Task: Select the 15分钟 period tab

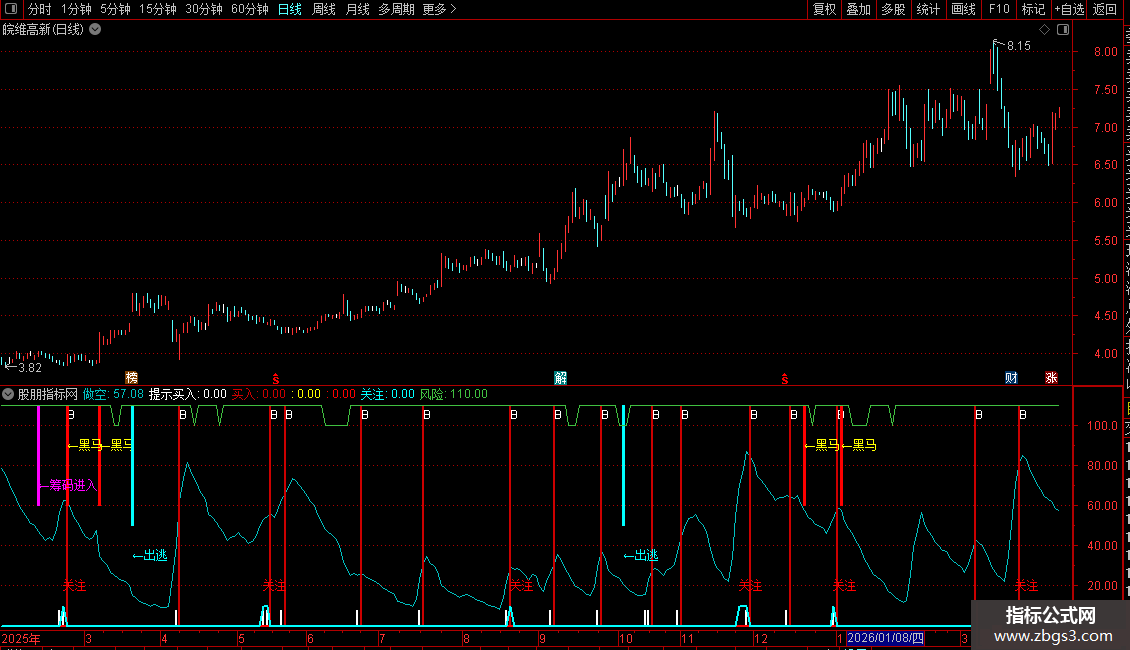Action: [158, 9]
